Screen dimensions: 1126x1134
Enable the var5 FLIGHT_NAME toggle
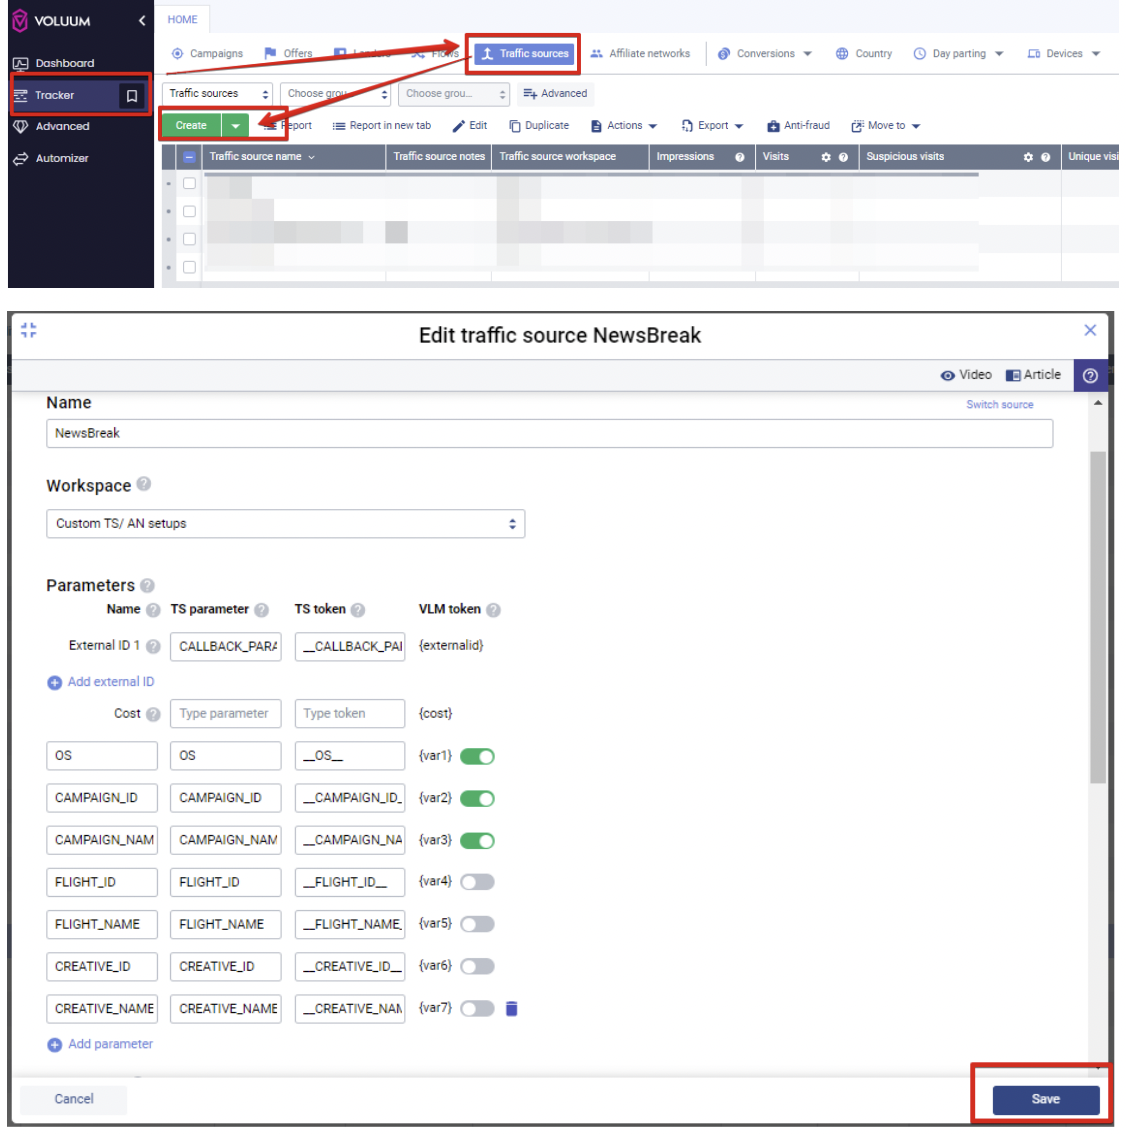(x=477, y=925)
